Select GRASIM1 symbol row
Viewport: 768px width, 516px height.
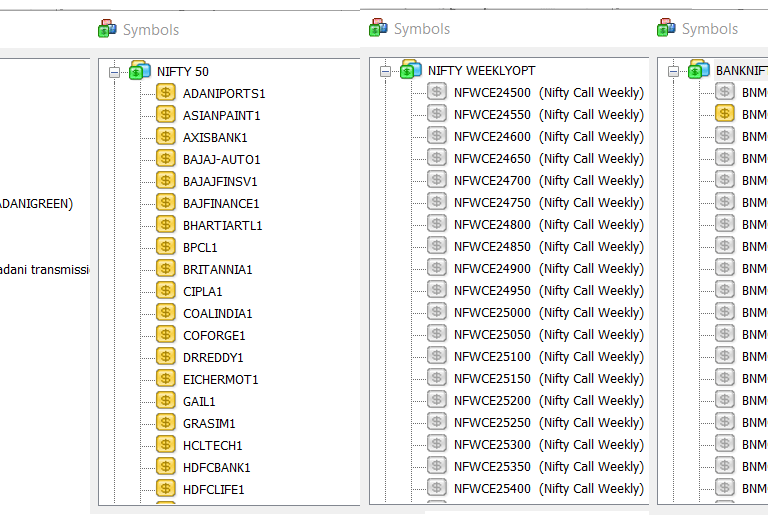(x=209, y=424)
